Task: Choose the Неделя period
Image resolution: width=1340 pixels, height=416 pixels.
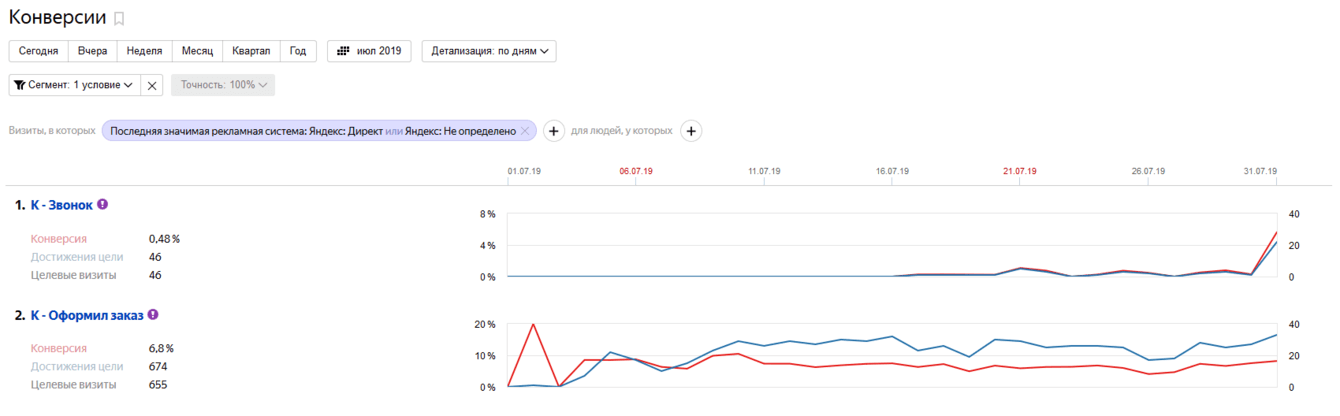Action: point(144,51)
